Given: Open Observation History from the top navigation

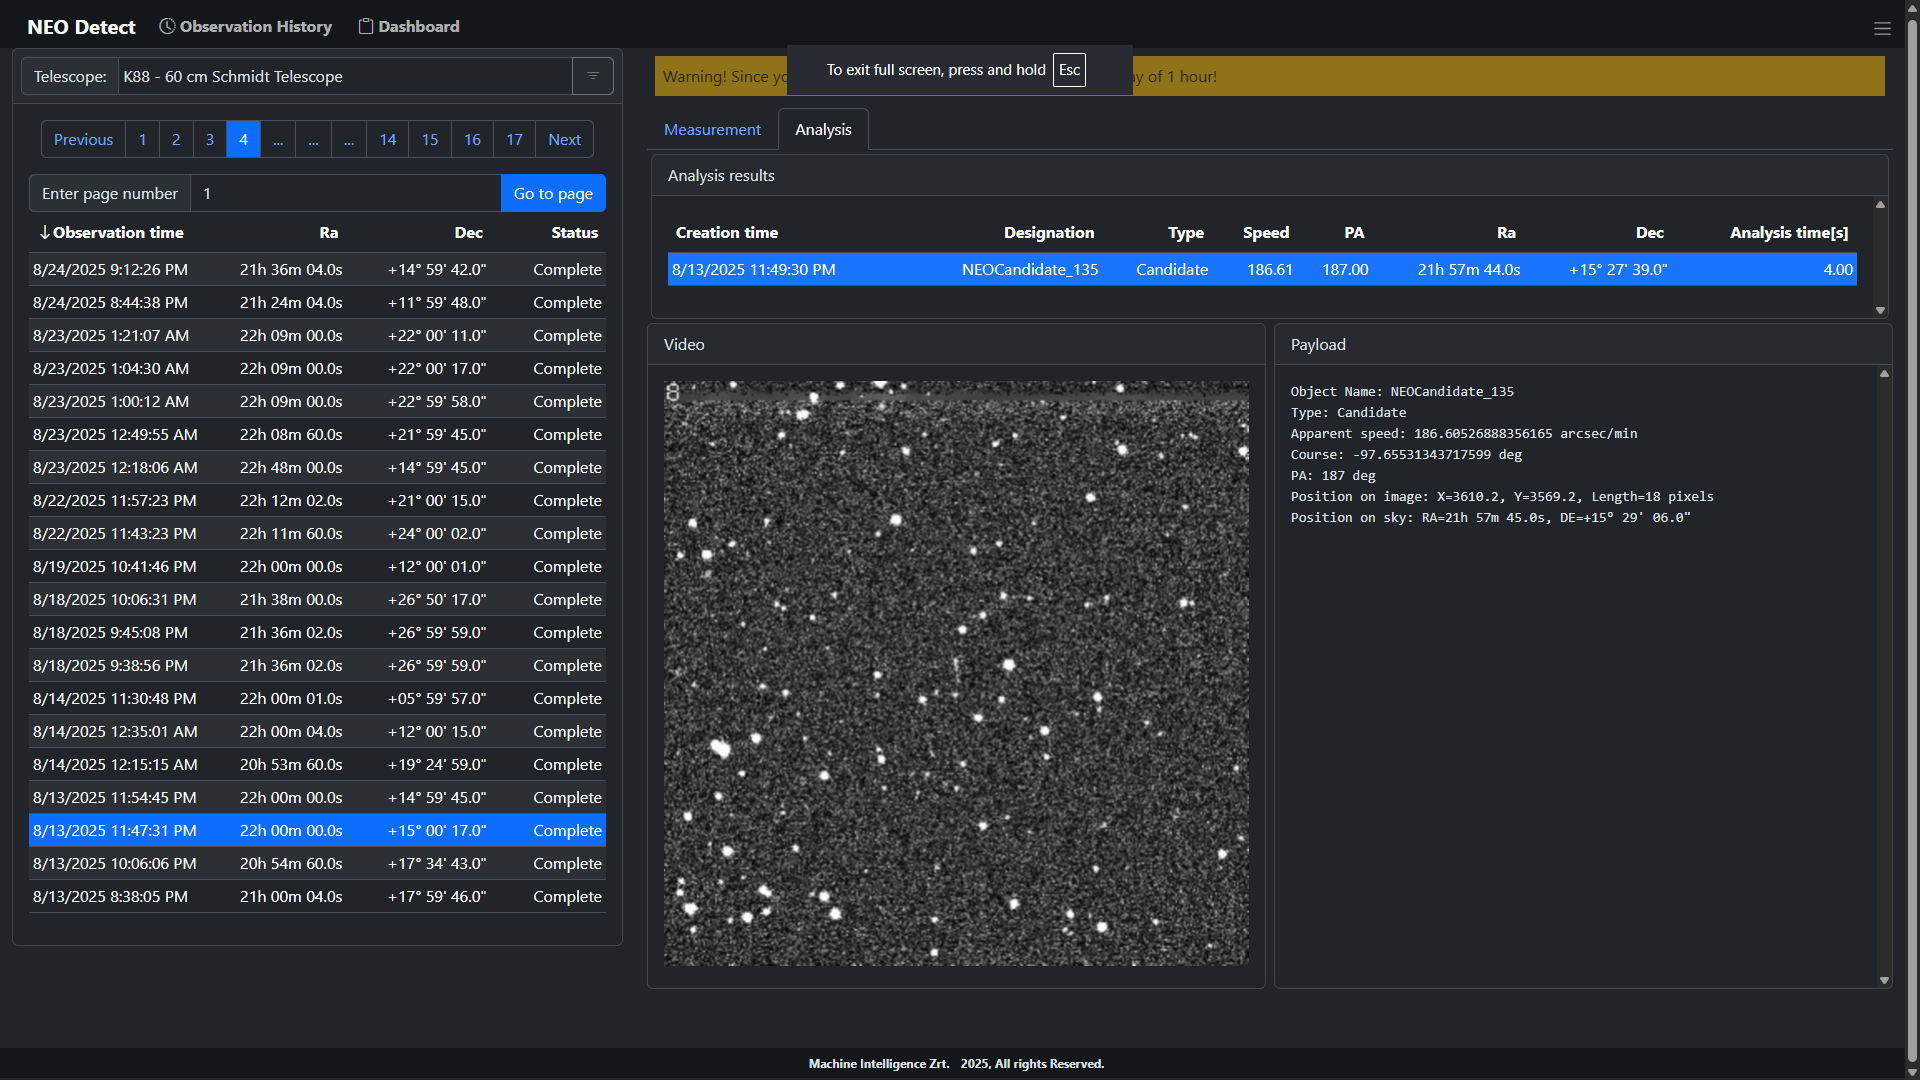Looking at the screenshot, I should (x=255, y=26).
